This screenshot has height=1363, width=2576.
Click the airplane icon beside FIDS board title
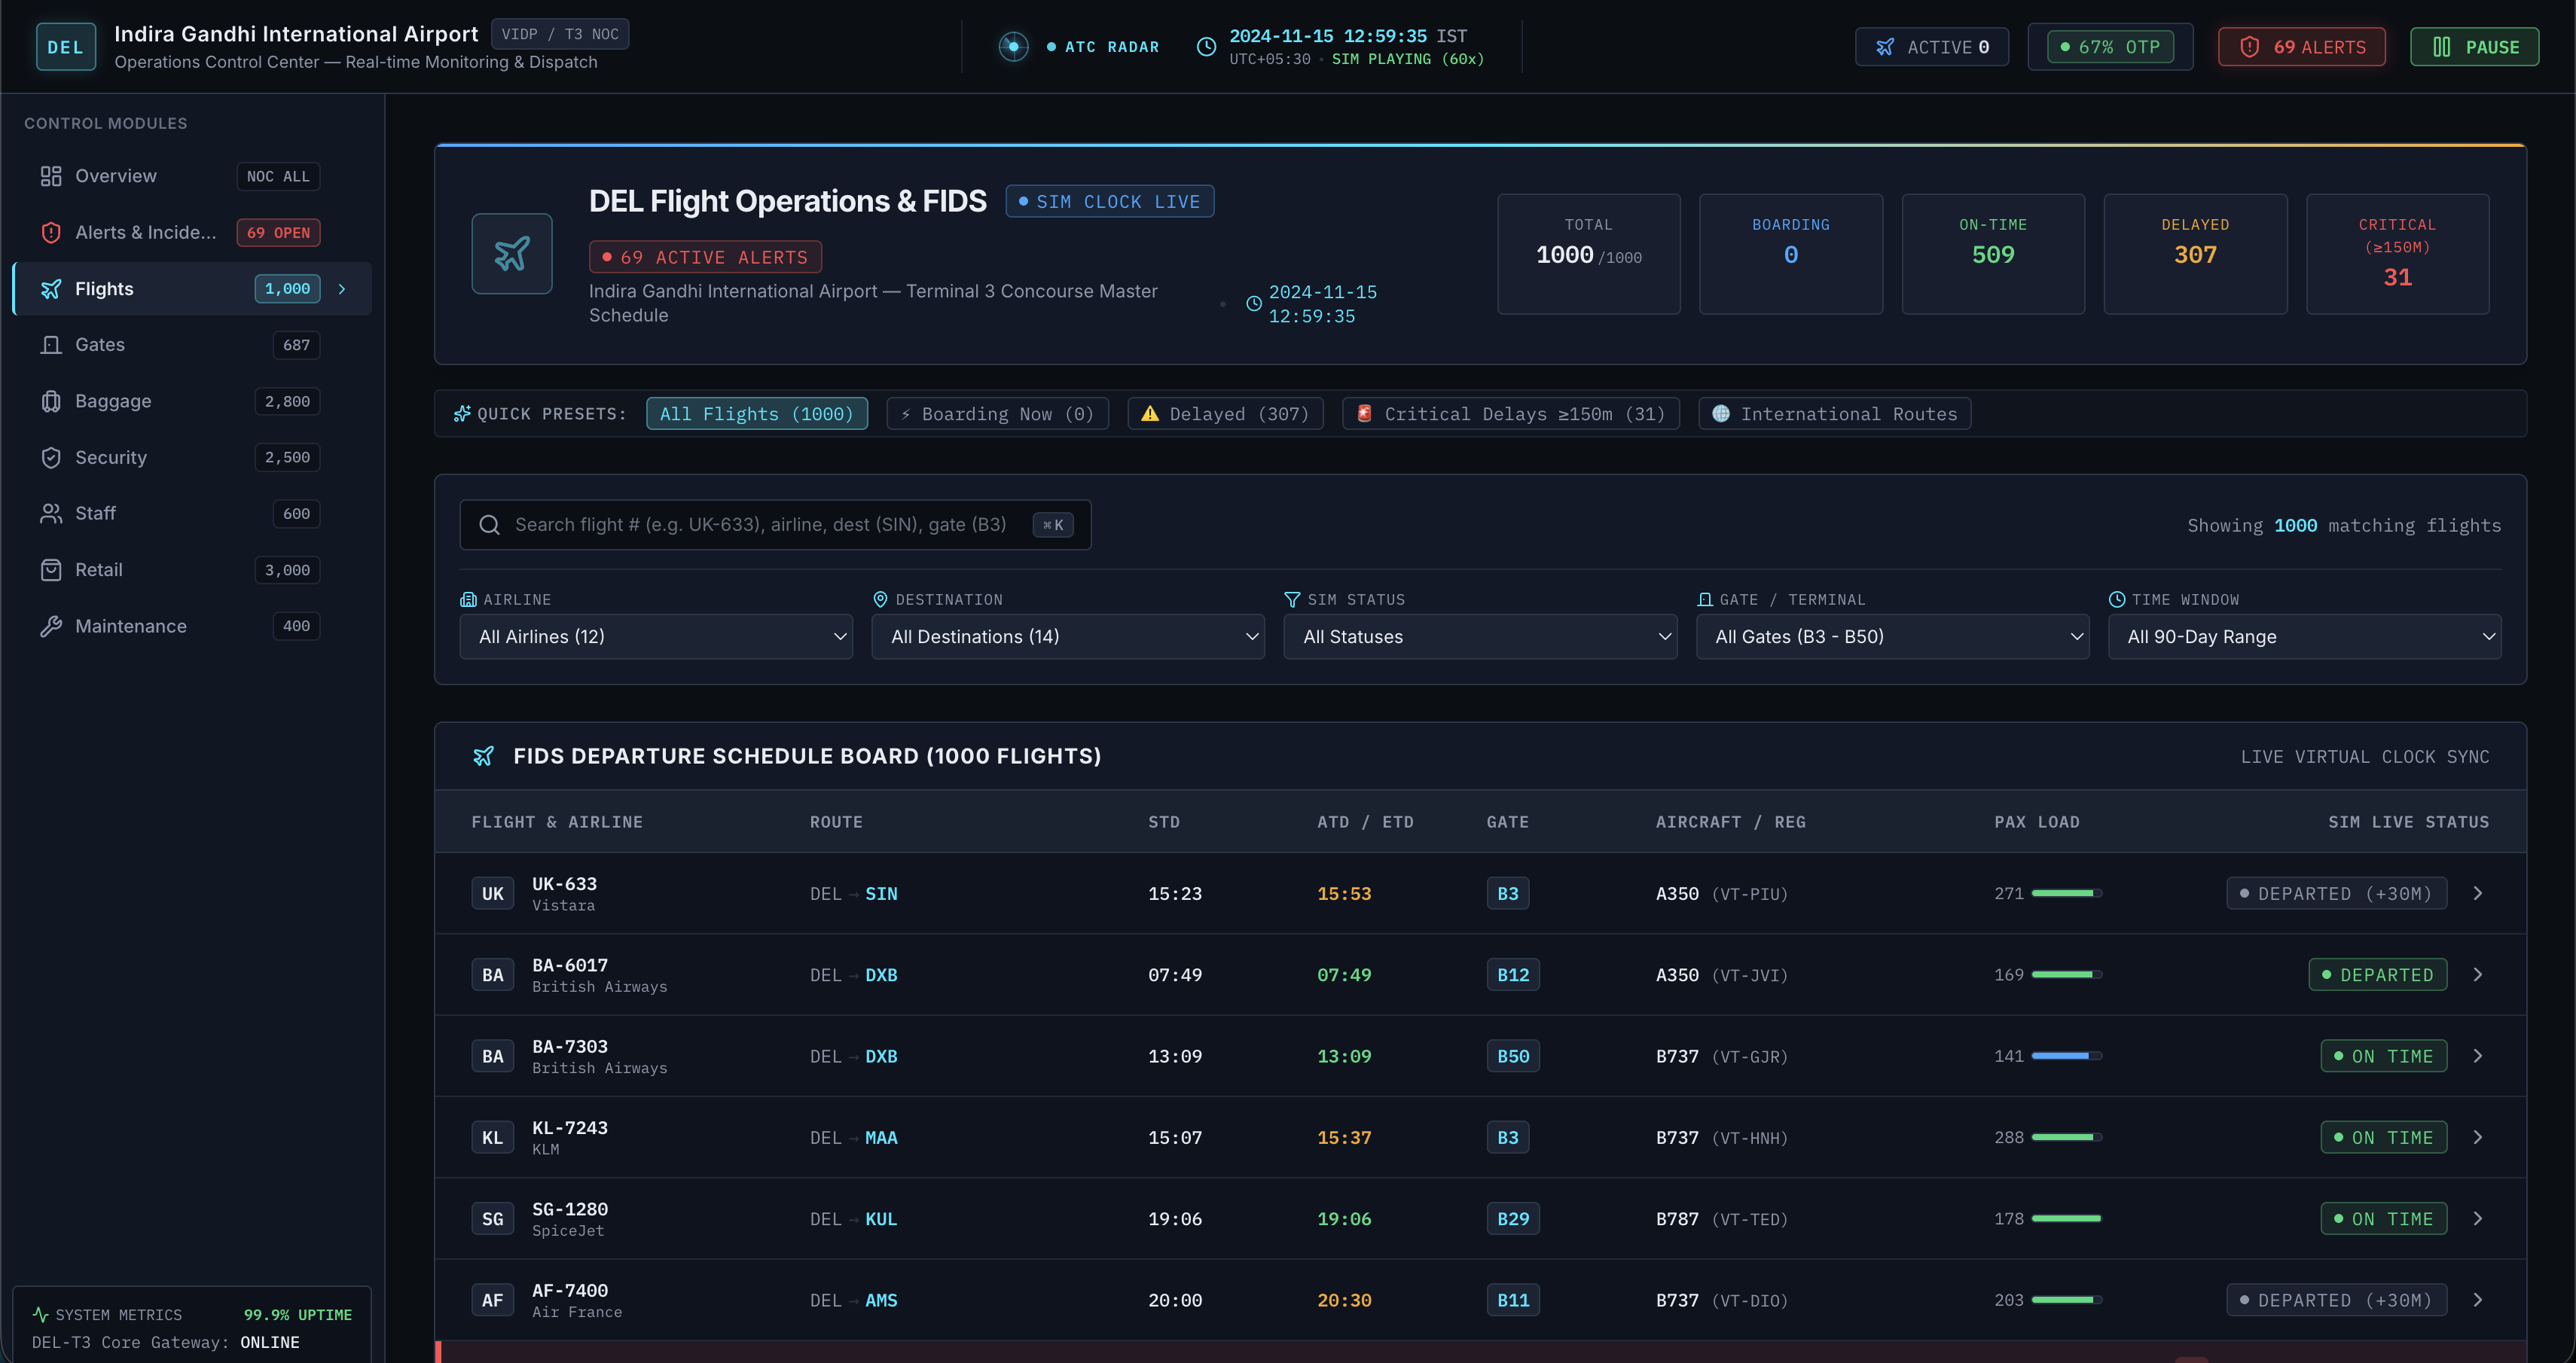[x=483, y=756]
